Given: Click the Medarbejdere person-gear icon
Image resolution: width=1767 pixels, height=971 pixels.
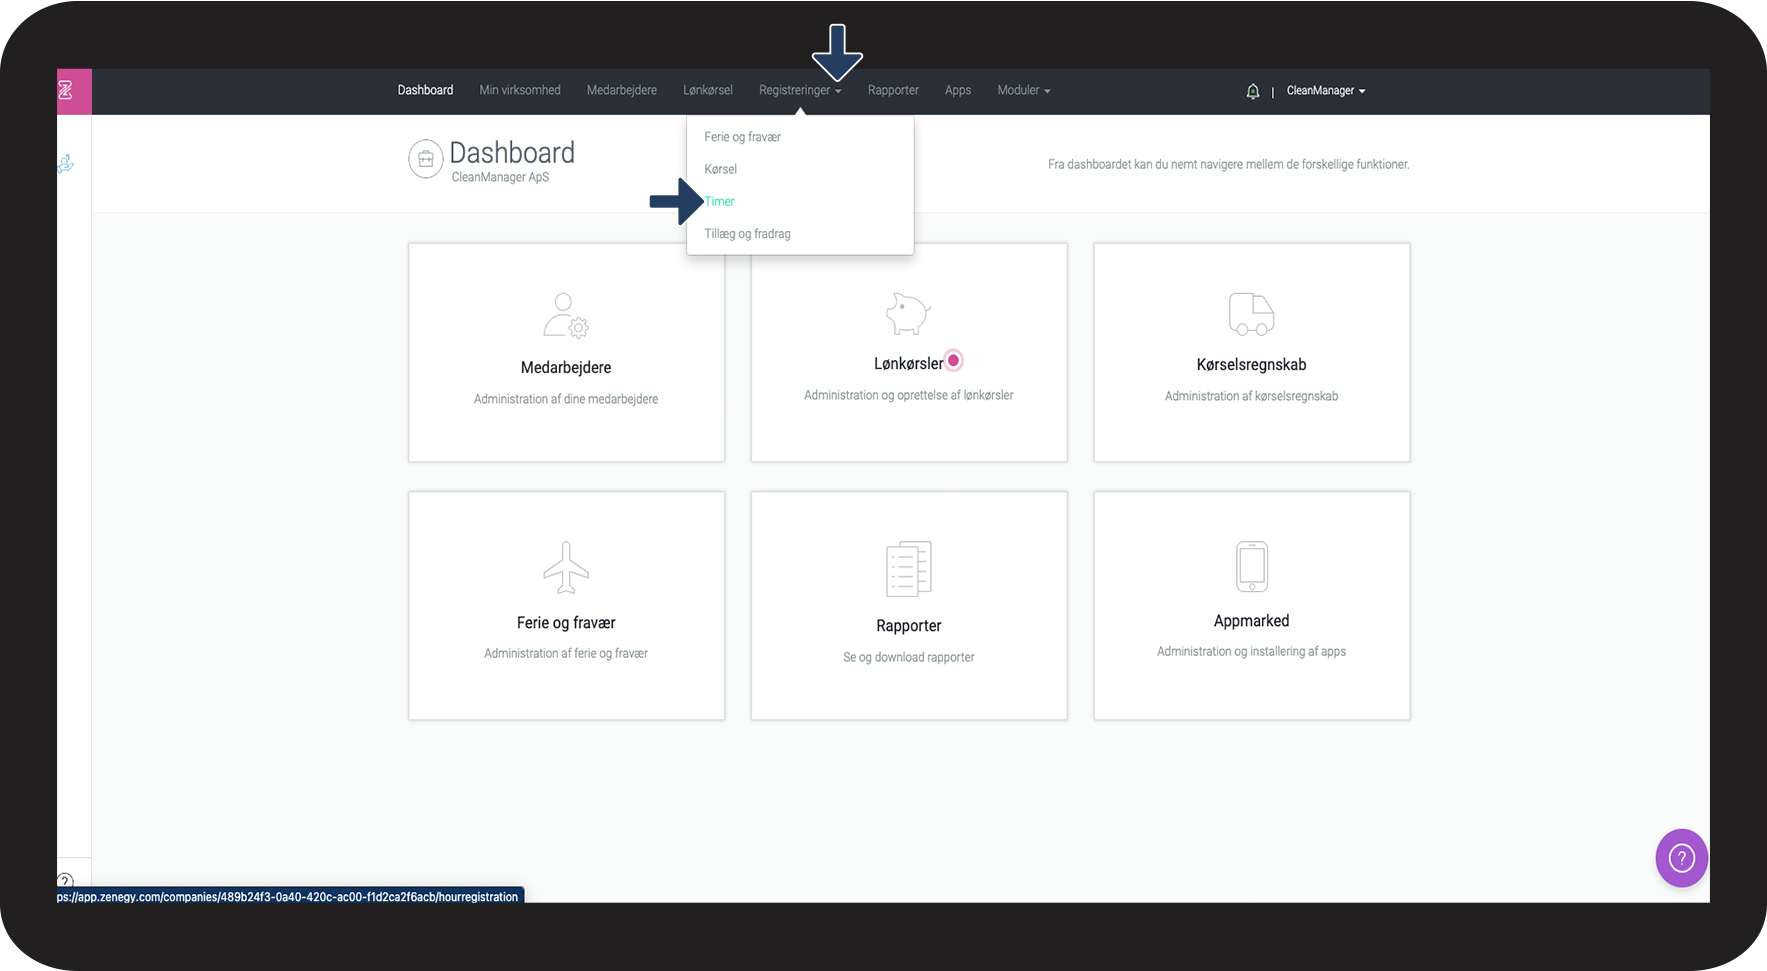Looking at the screenshot, I should point(566,315).
